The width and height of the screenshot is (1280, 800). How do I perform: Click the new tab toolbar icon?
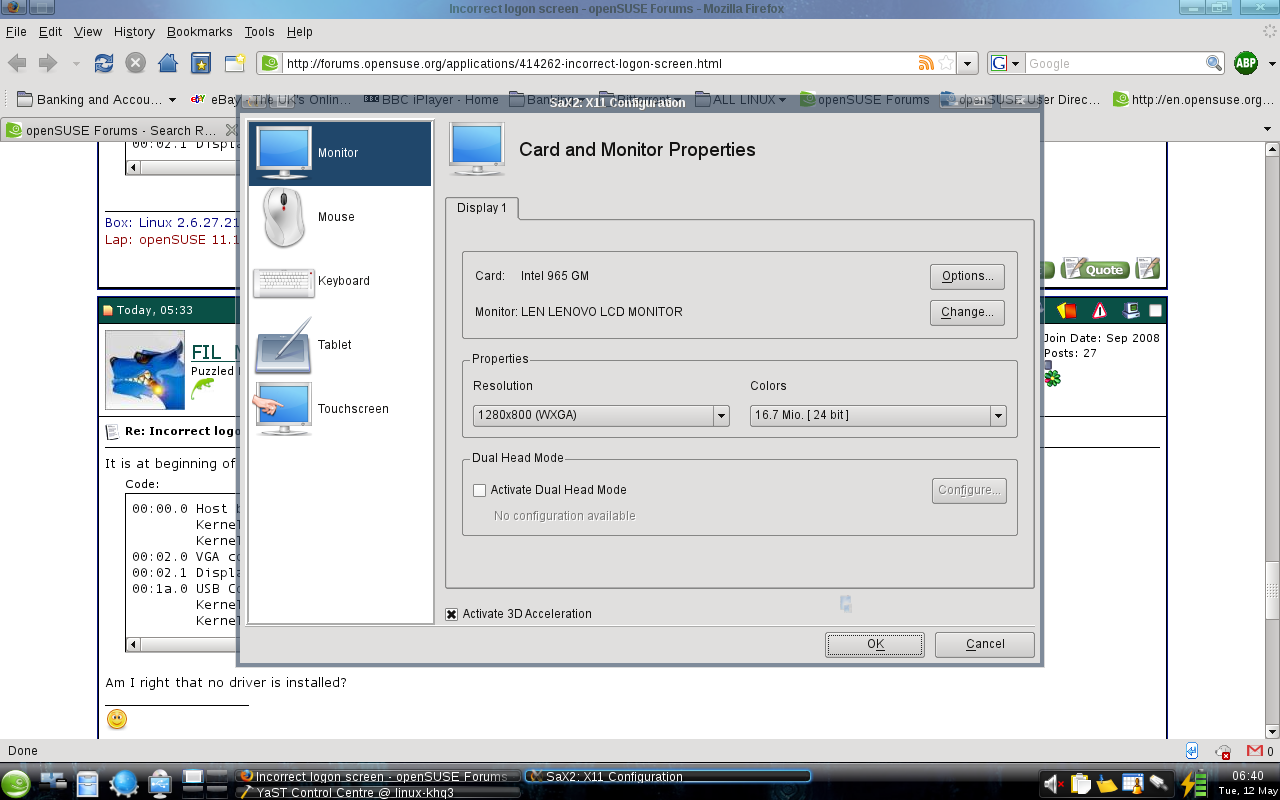pos(234,63)
